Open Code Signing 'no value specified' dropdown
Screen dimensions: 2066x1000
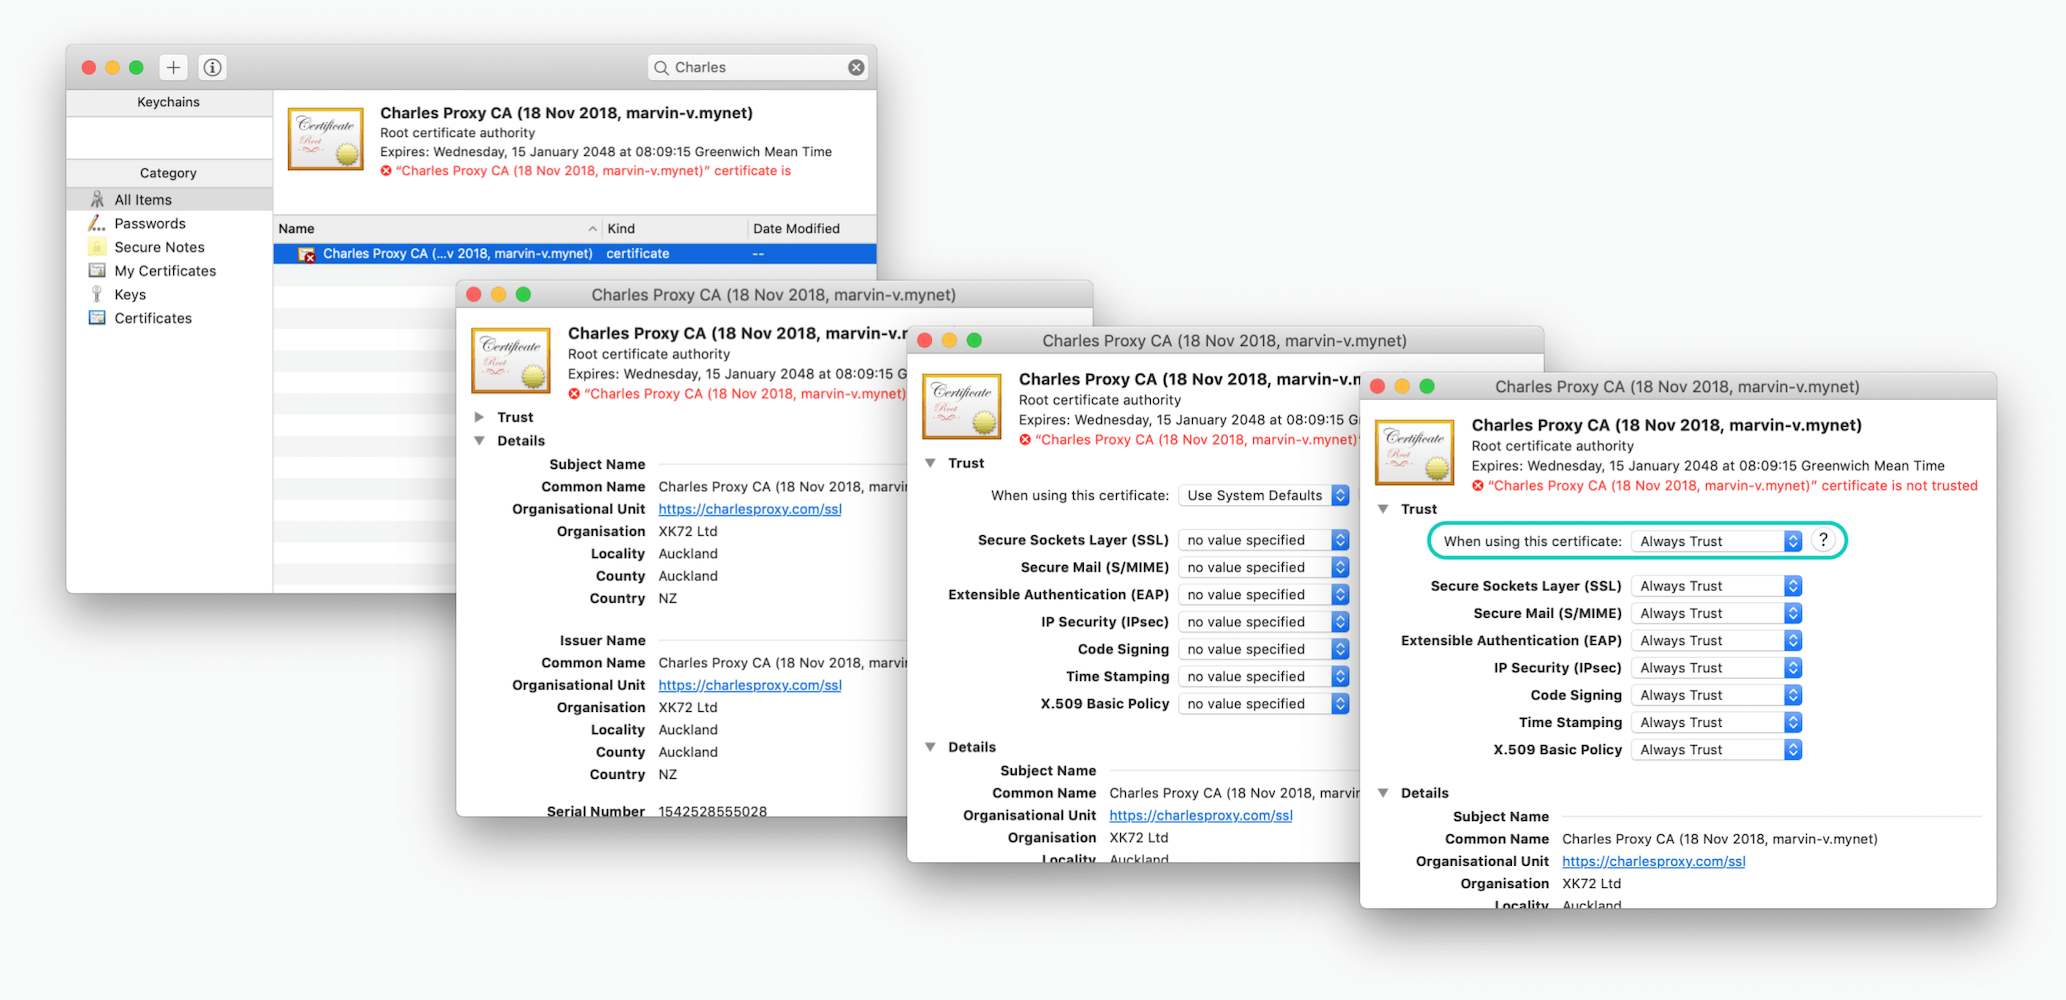(x=1264, y=649)
